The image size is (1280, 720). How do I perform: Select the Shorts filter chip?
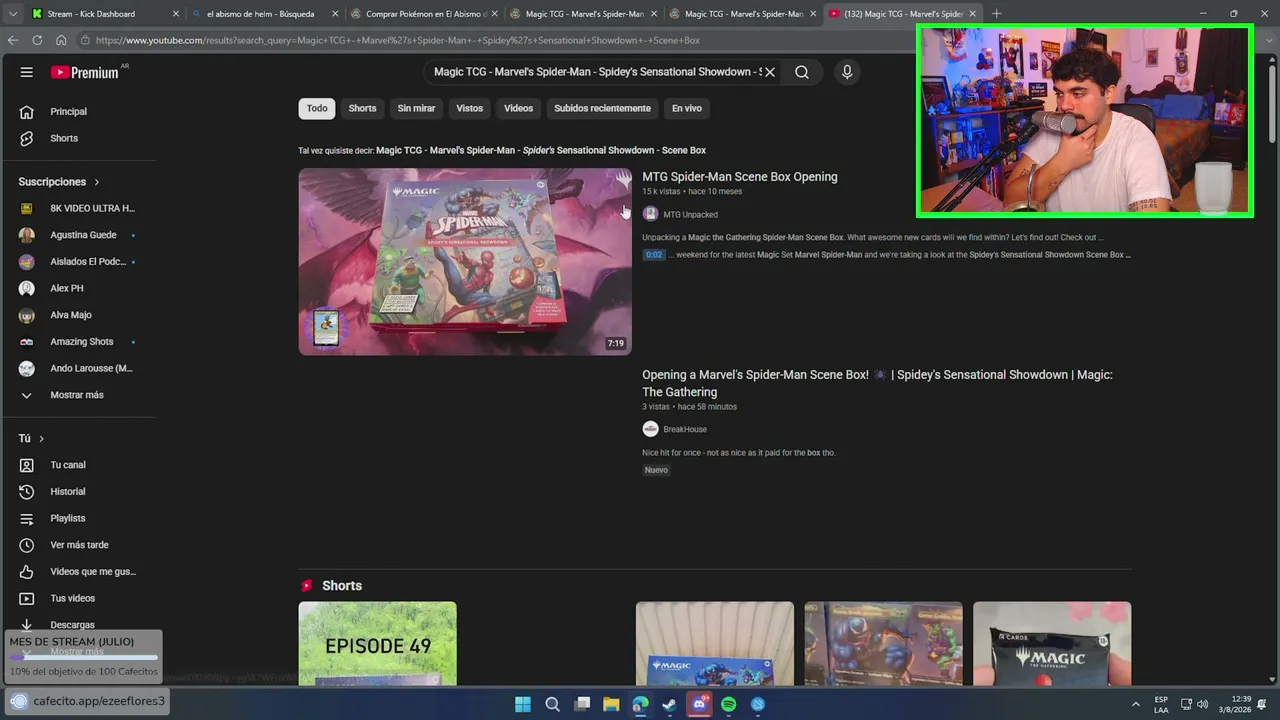pos(362,108)
